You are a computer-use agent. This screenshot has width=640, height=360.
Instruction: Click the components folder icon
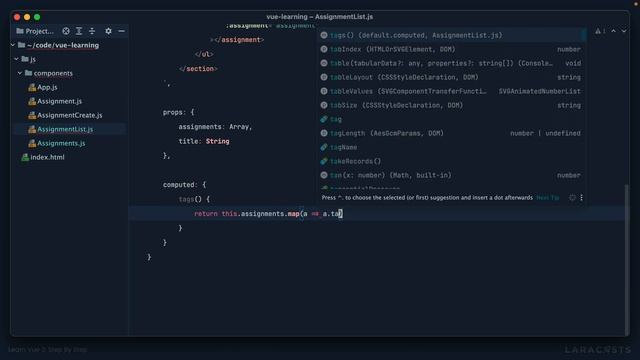pyautogui.click(x=28, y=73)
